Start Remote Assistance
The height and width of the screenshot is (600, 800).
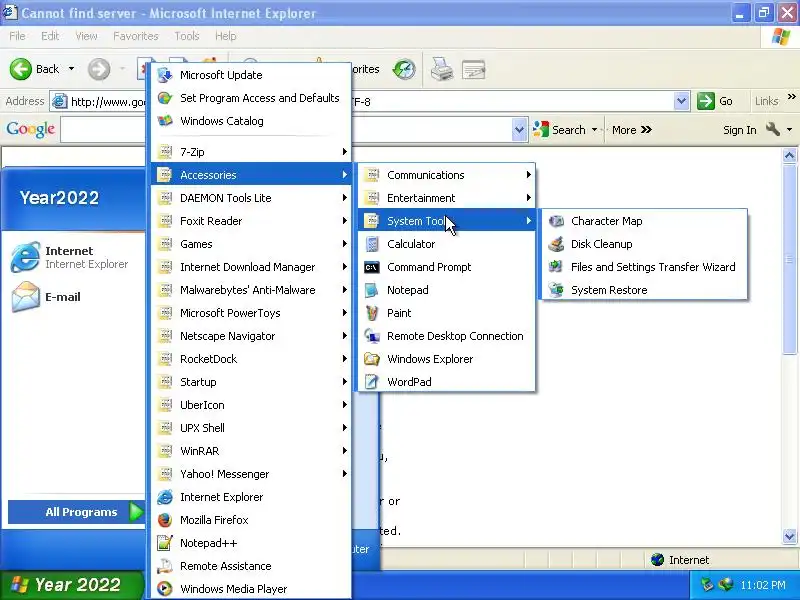251,566
